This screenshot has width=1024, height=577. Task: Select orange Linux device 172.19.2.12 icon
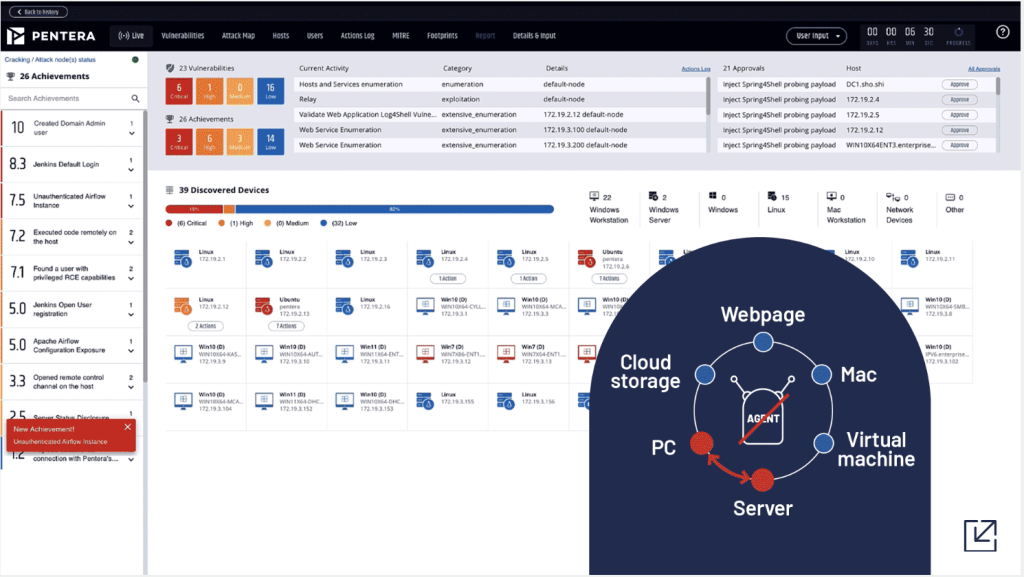tap(183, 305)
